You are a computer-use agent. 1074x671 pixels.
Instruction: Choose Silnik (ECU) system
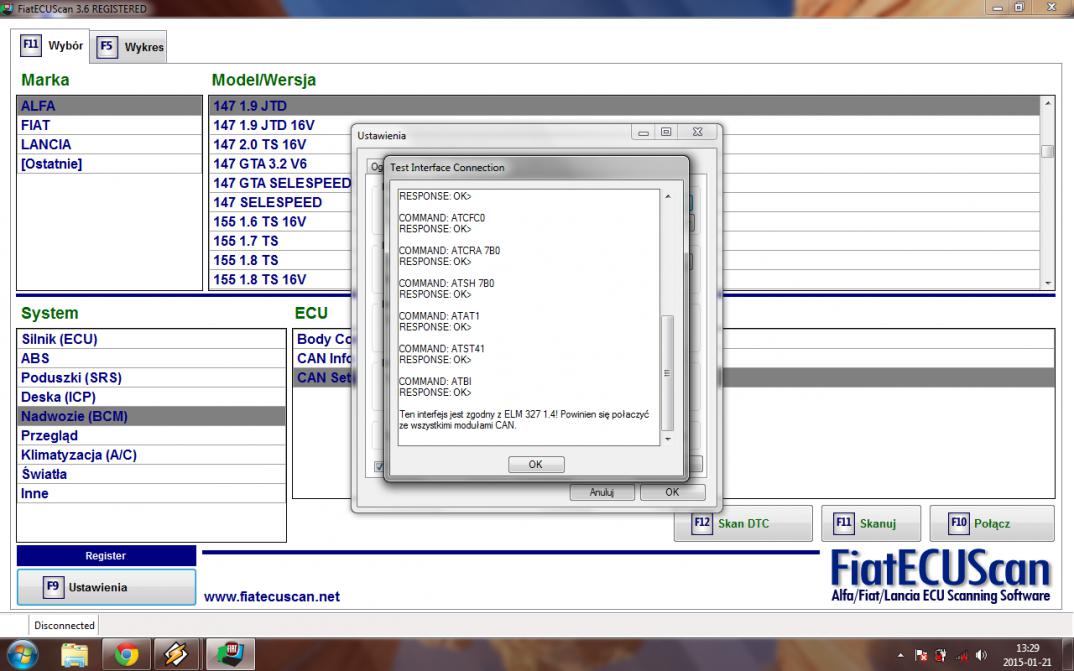point(151,339)
